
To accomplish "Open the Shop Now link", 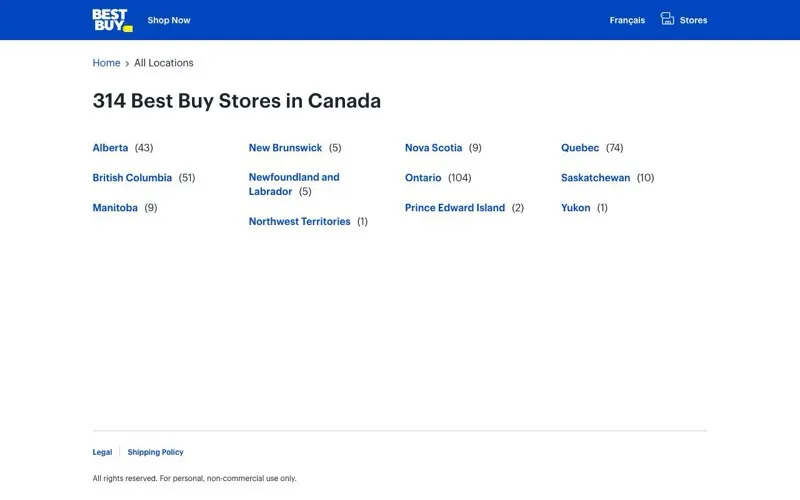I will click(169, 20).
